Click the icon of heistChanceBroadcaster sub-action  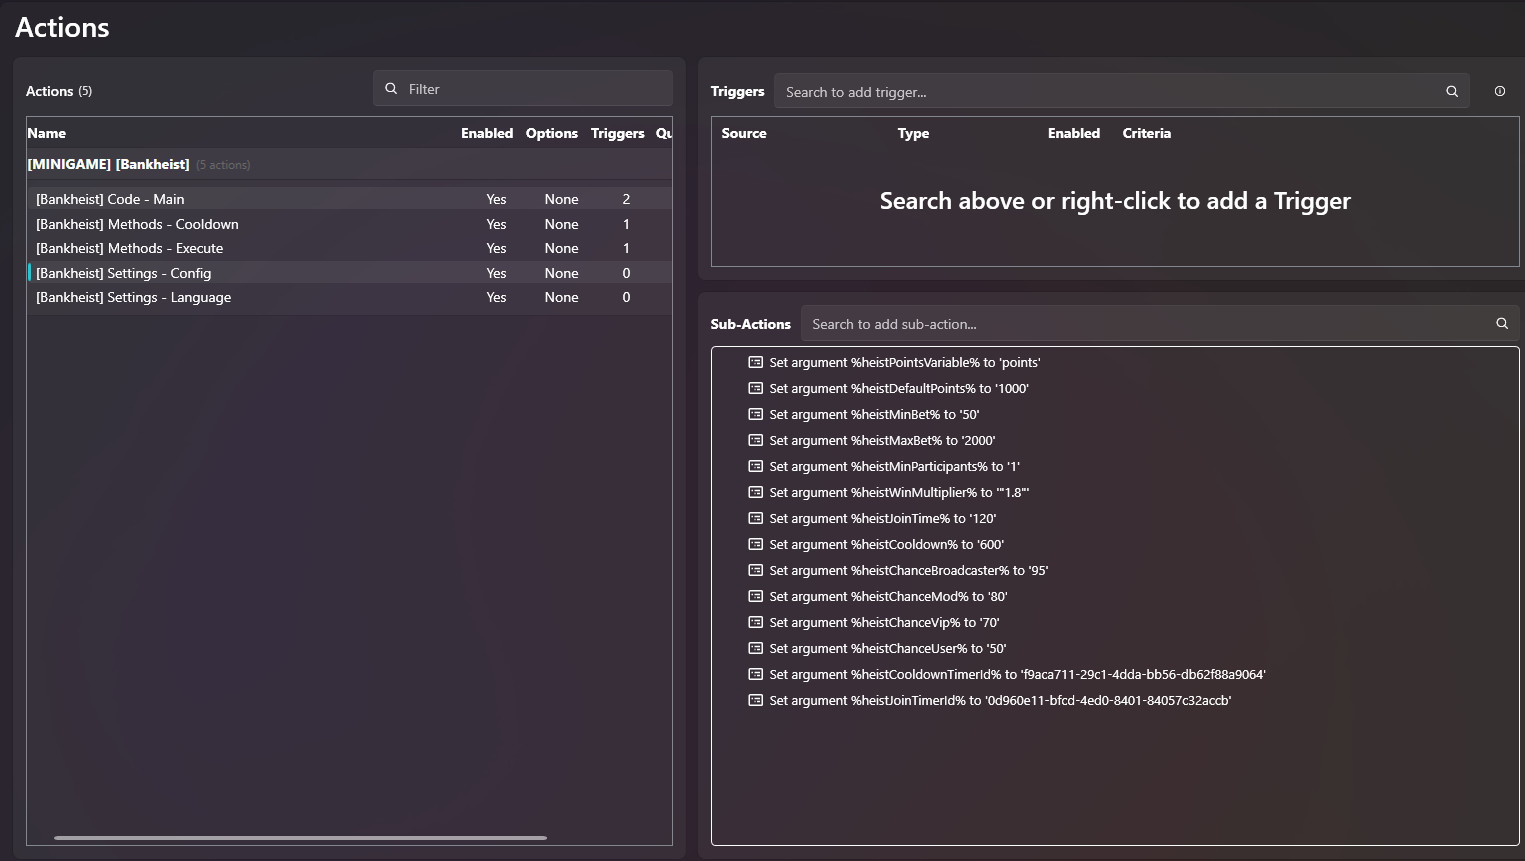click(756, 570)
